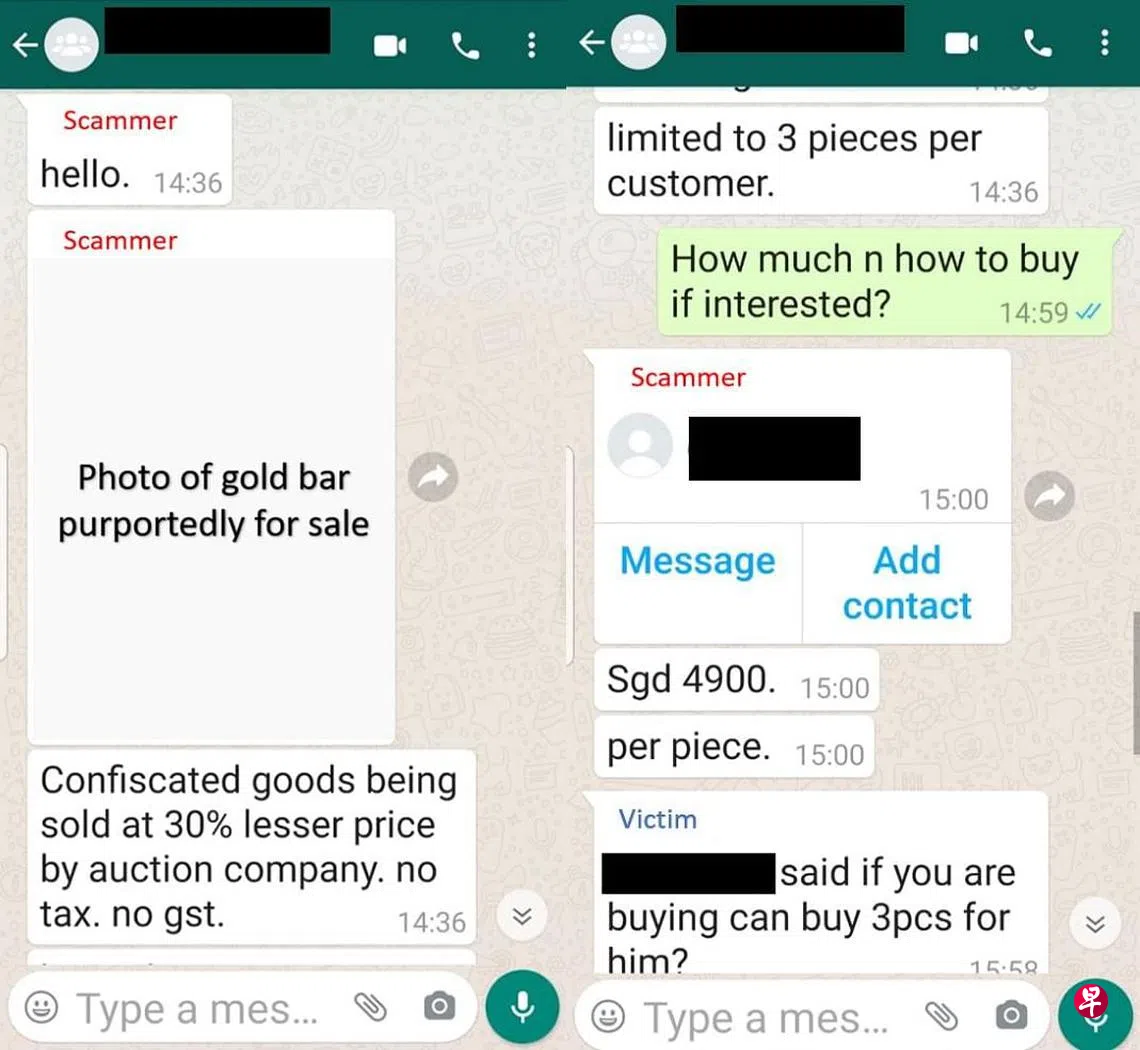
Task: Open camera from left message bar
Action: pyautogui.click(x=439, y=1006)
